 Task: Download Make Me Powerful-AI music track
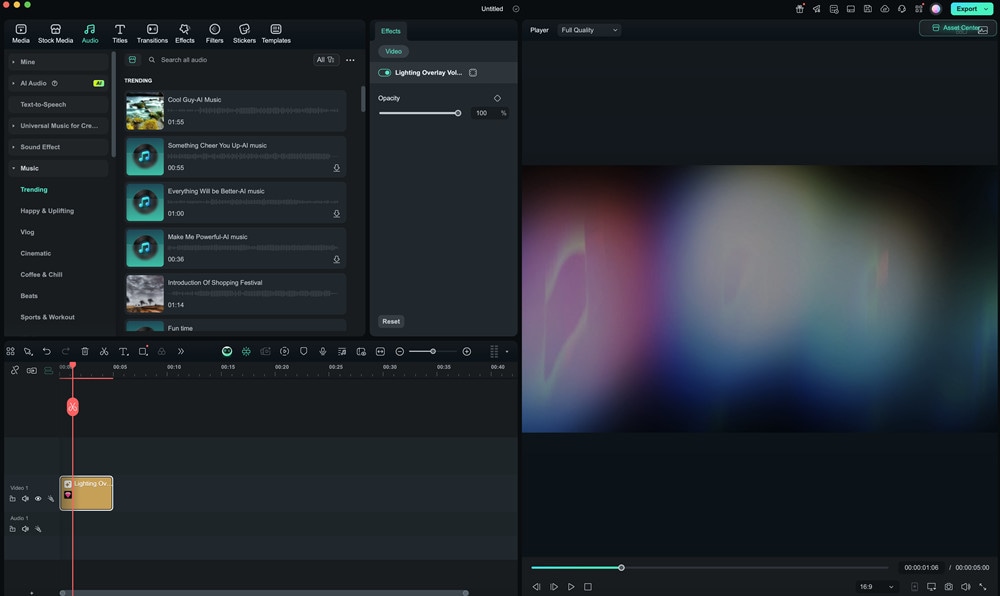(337, 259)
